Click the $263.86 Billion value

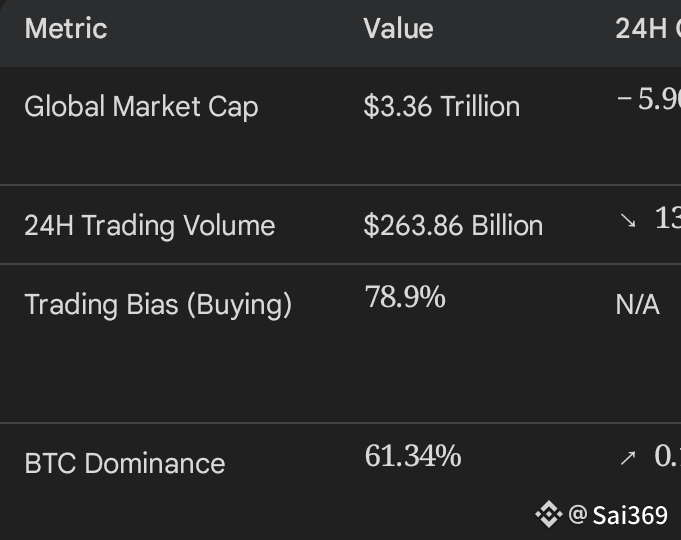(x=453, y=225)
